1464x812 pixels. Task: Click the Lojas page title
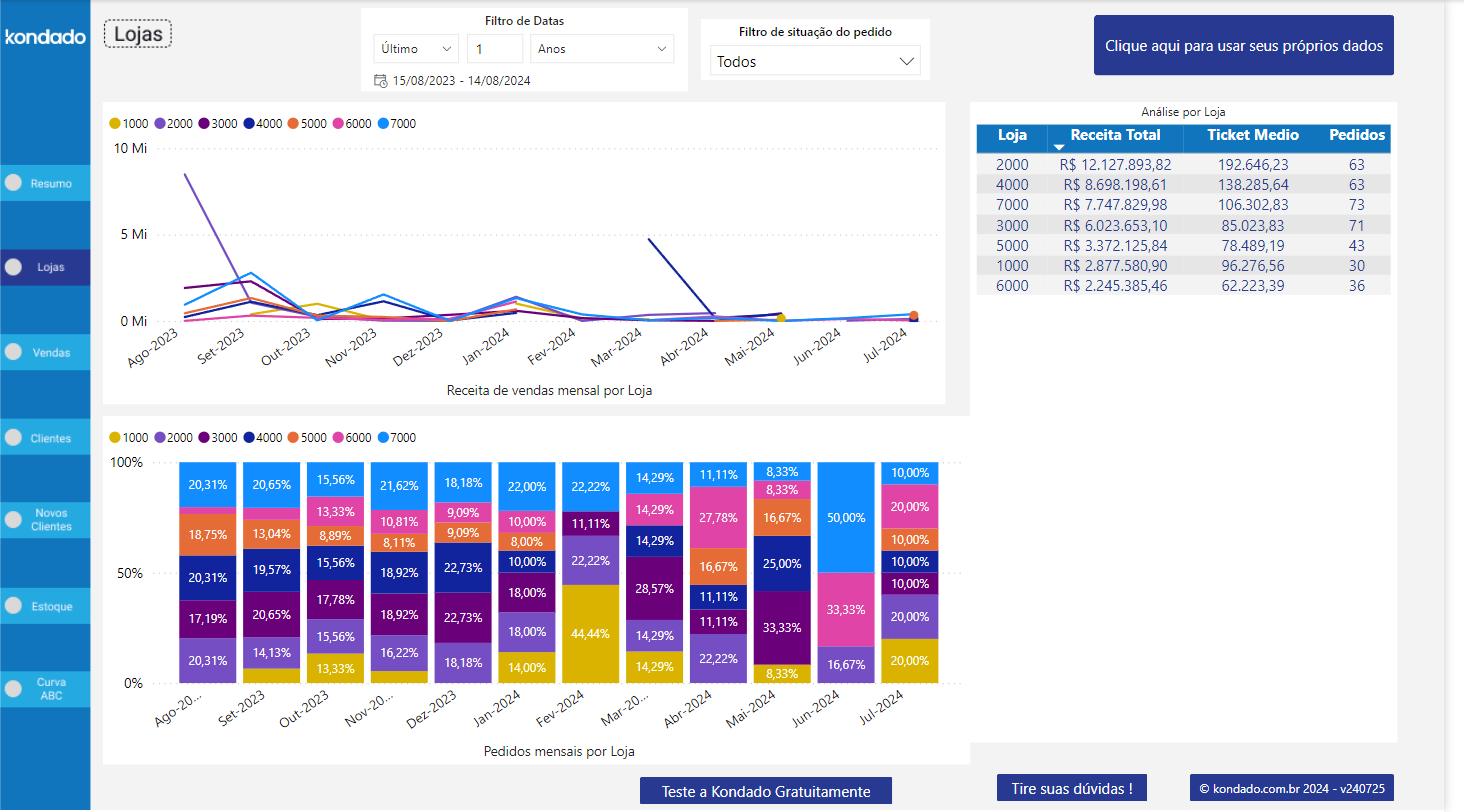pyautogui.click(x=137, y=33)
